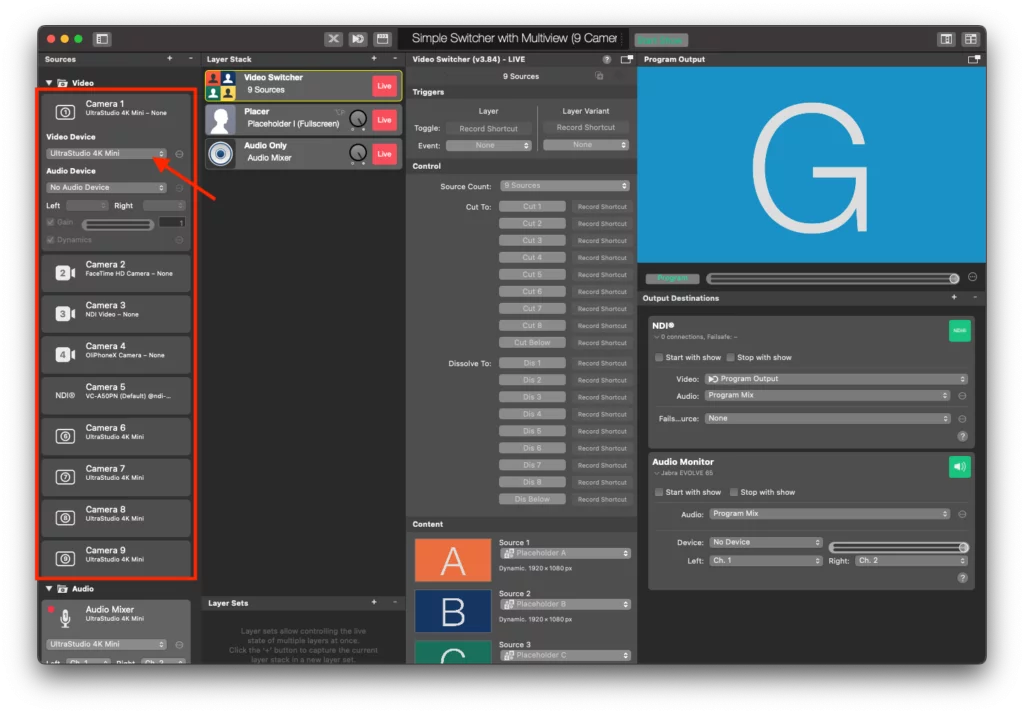The image size is (1024, 714).
Task: Toggle the sidebar icon in the title bar
Action: pyautogui.click(x=102, y=39)
